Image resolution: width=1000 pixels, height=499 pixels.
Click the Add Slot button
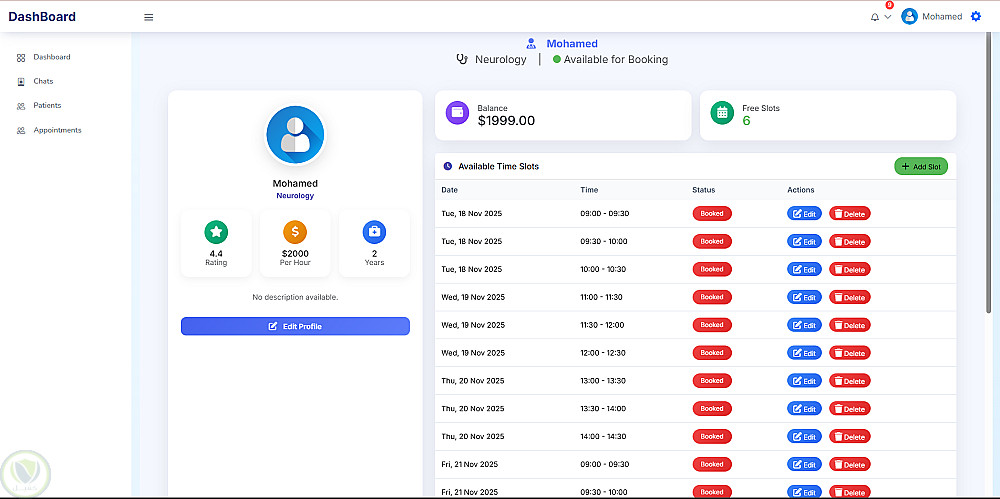(x=921, y=167)
